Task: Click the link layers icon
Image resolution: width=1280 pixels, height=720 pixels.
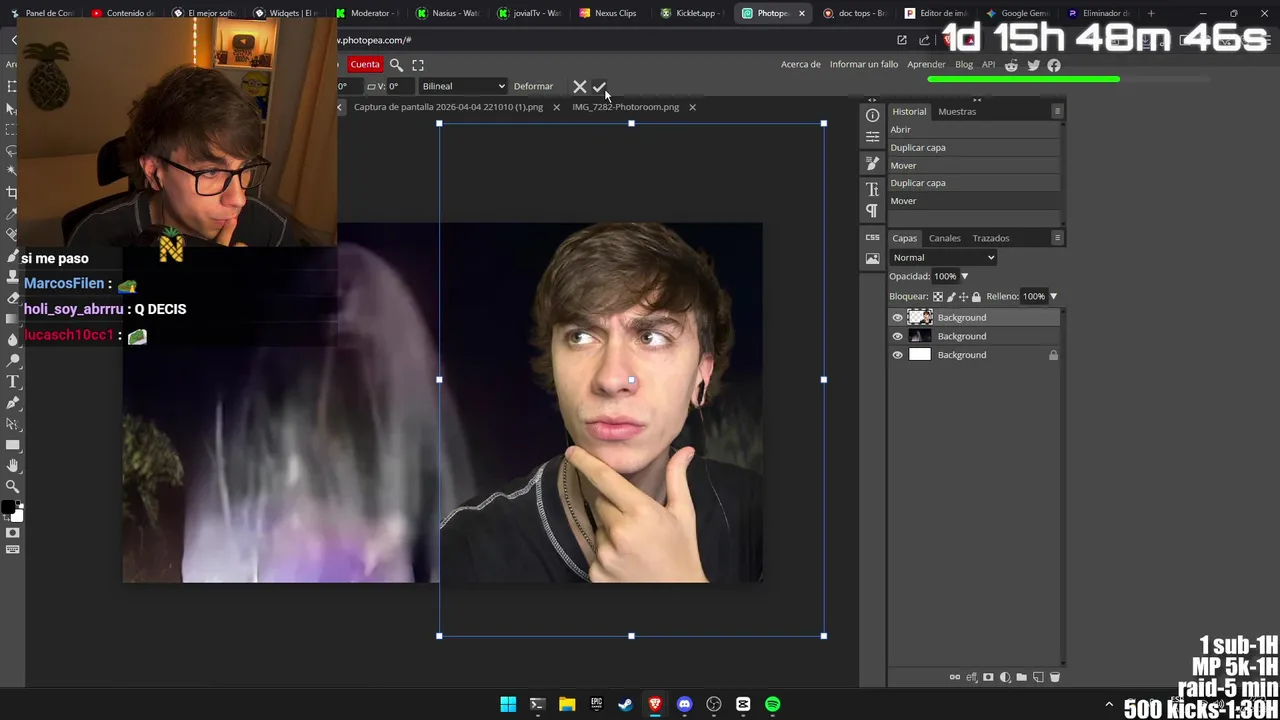Action: (955, 677)
